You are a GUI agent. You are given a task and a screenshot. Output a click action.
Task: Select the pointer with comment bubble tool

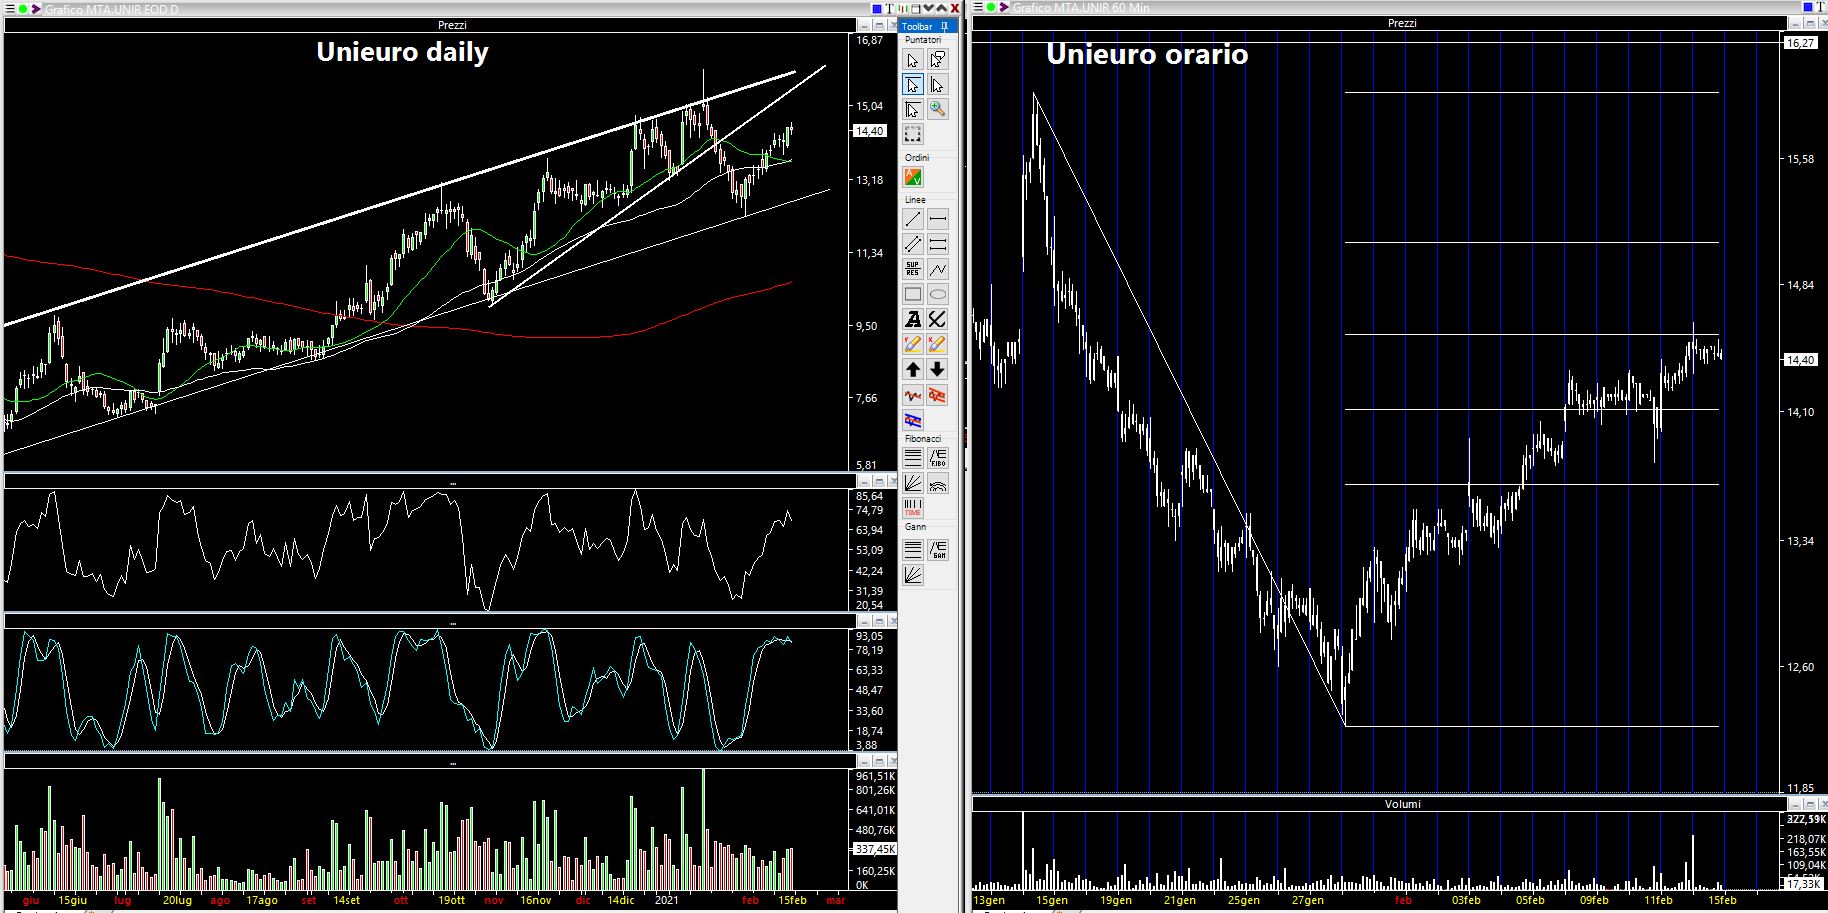(x=938, y=60)
